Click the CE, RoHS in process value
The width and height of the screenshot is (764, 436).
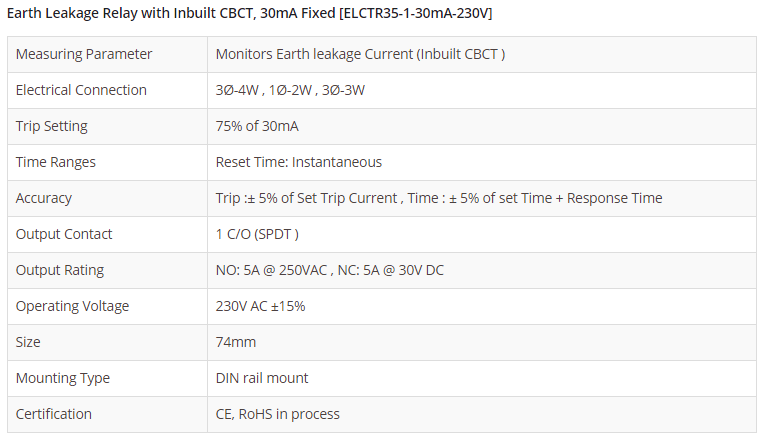coord(278,414)
